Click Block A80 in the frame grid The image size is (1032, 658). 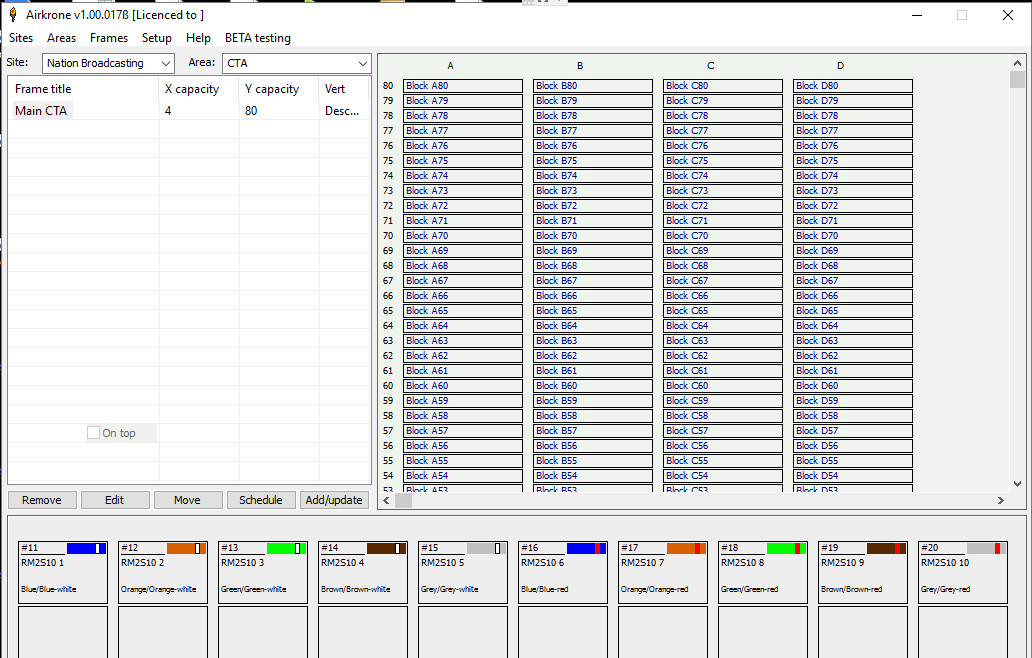pyautogui.click(x=462, y=86)
